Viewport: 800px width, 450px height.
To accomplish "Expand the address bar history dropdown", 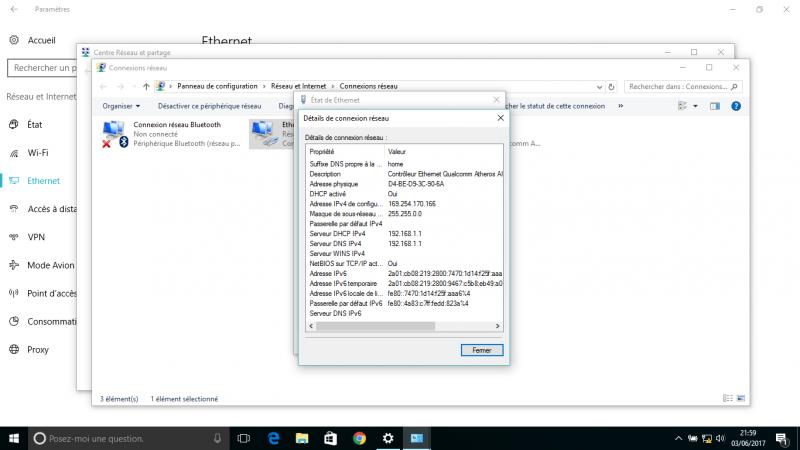I will 599,87.
